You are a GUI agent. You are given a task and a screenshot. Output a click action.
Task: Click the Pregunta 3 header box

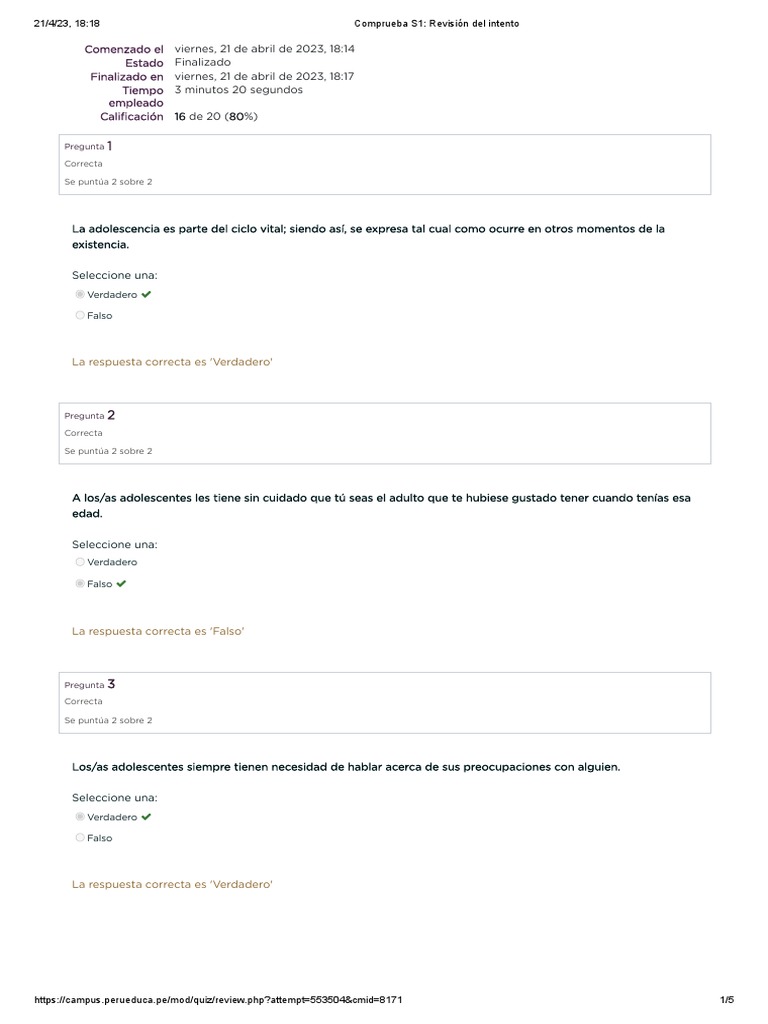pos(387,702)
